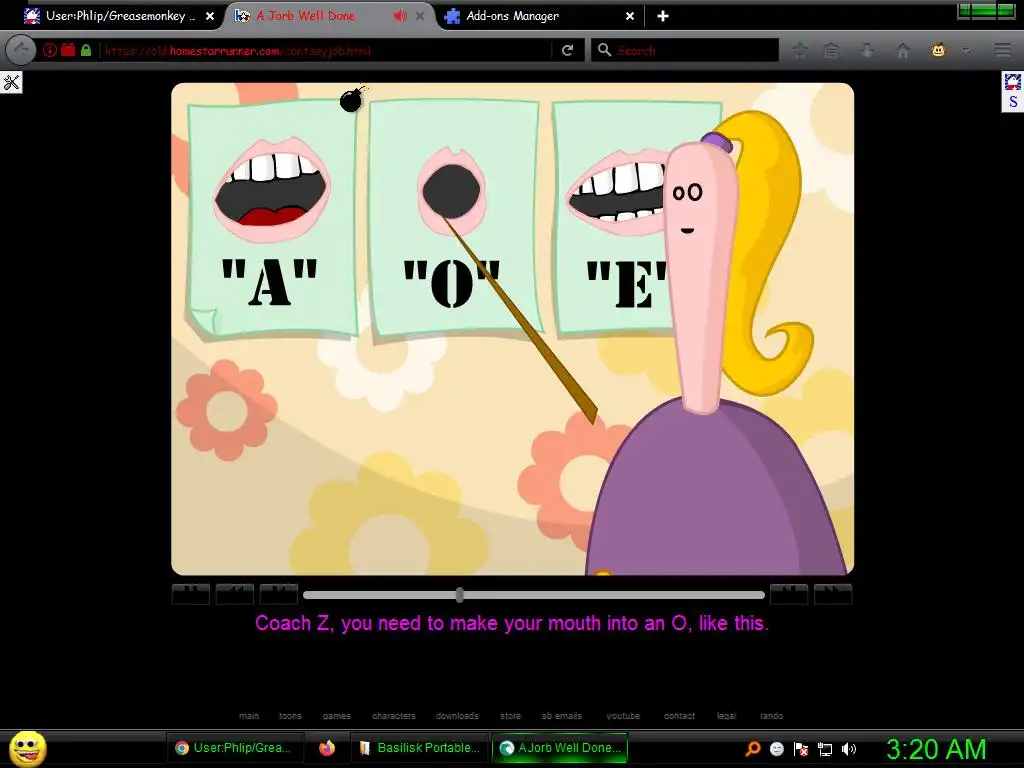Viewport: 1024px width, 768px height.
Task: Click the magnifier icon in the search box
Action: coord(605,50)
